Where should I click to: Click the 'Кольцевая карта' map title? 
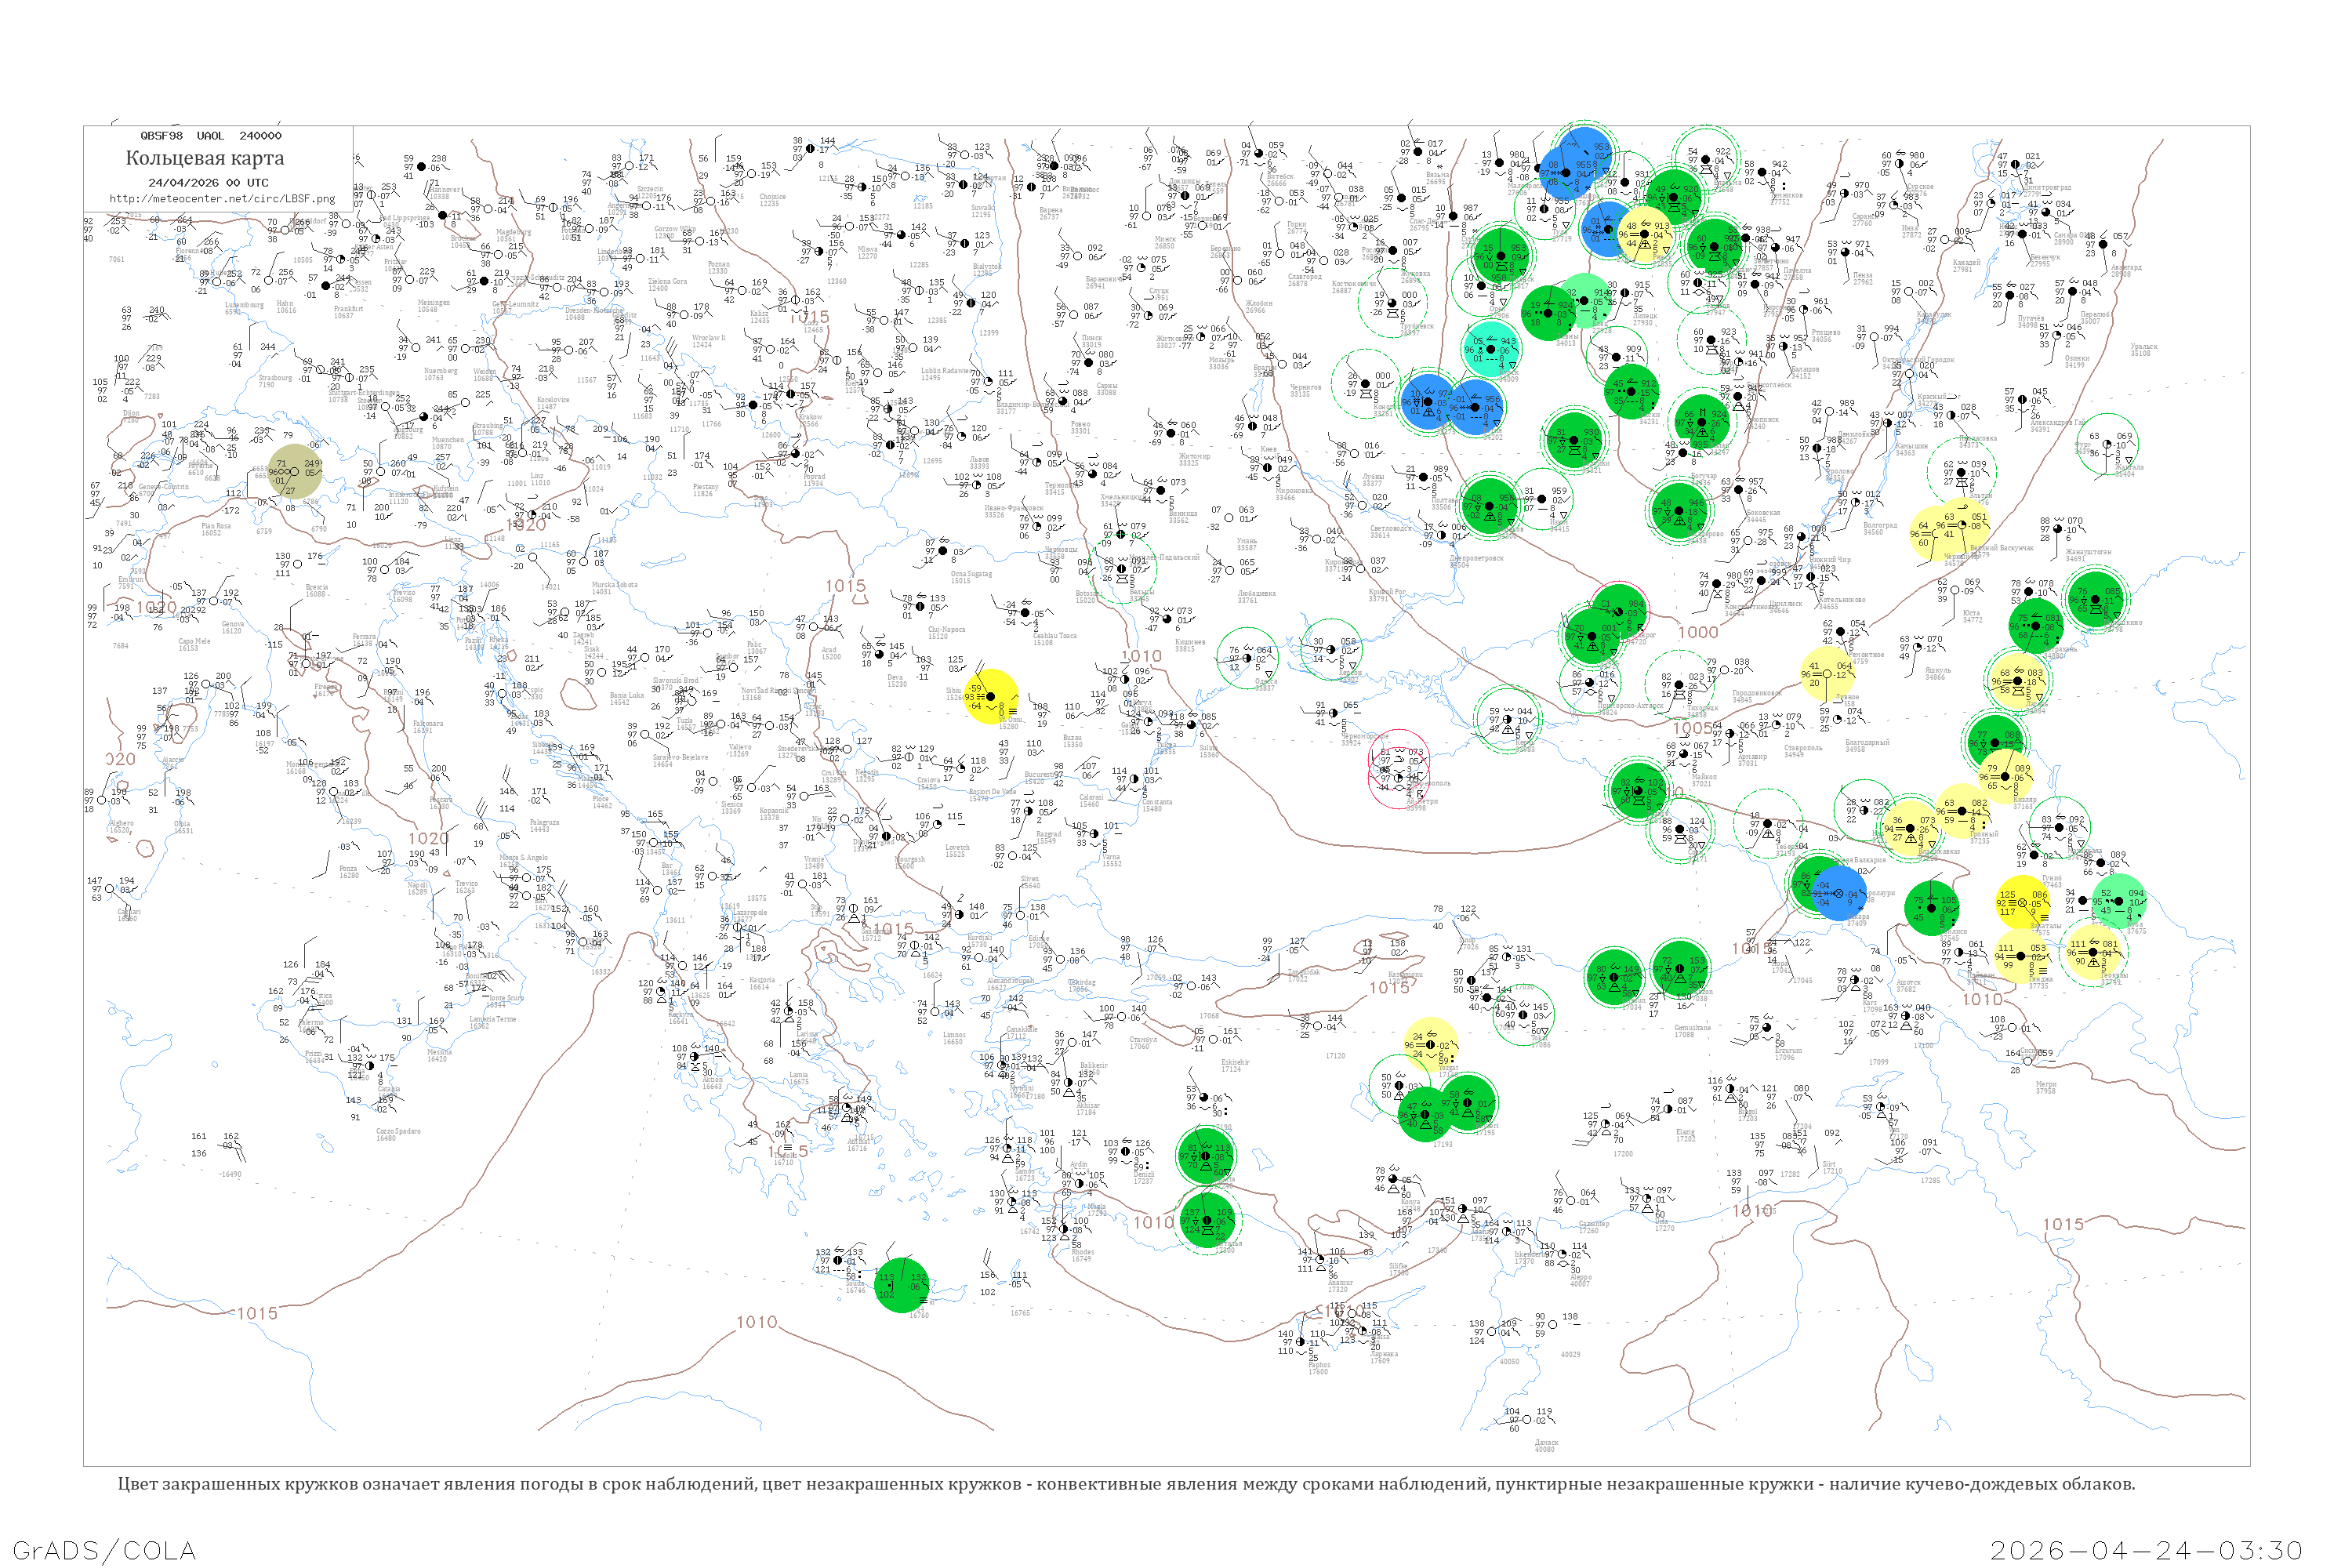click(x=205, y=158)
